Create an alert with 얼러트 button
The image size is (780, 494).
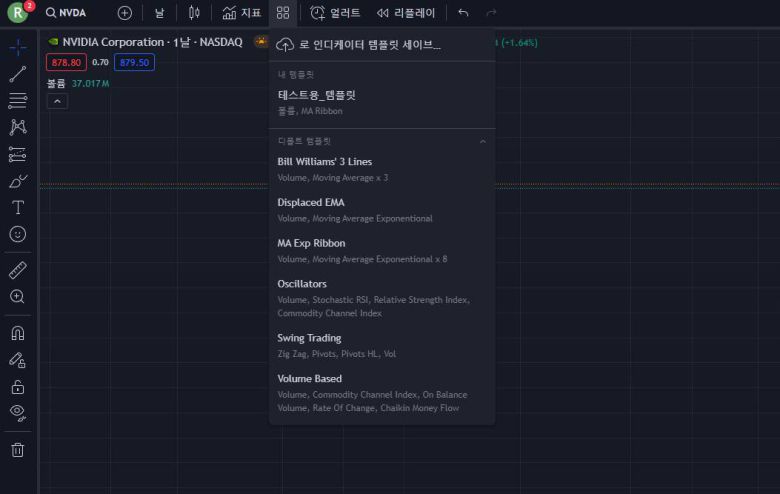pos(335,13)
